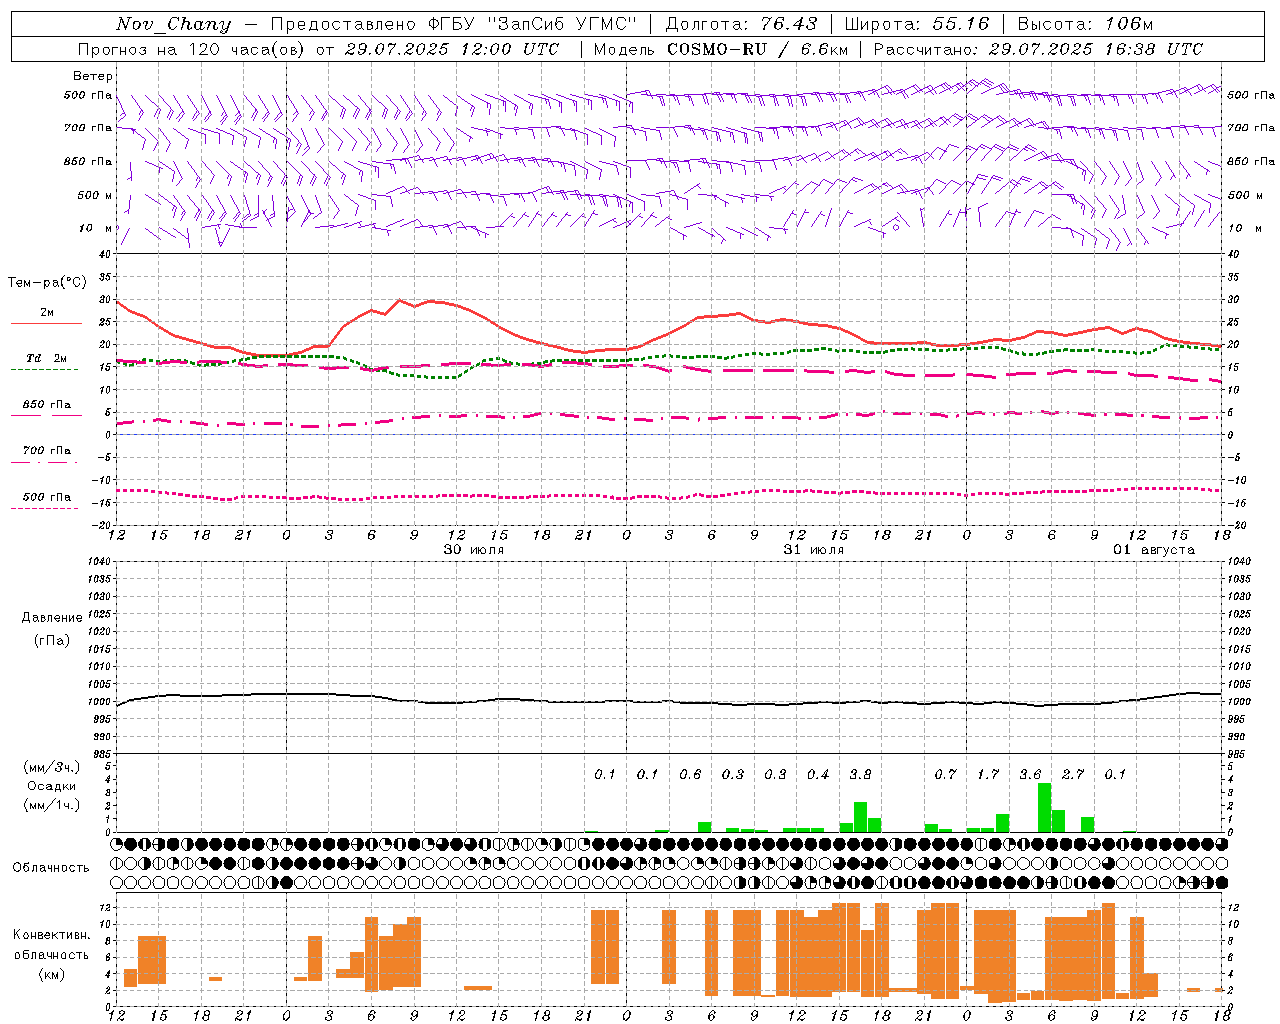The width and height of the screenshot is (1280, 1024).
Task: Click the "(мм/1ч.)" precipitation unit label
Action: 52,805
